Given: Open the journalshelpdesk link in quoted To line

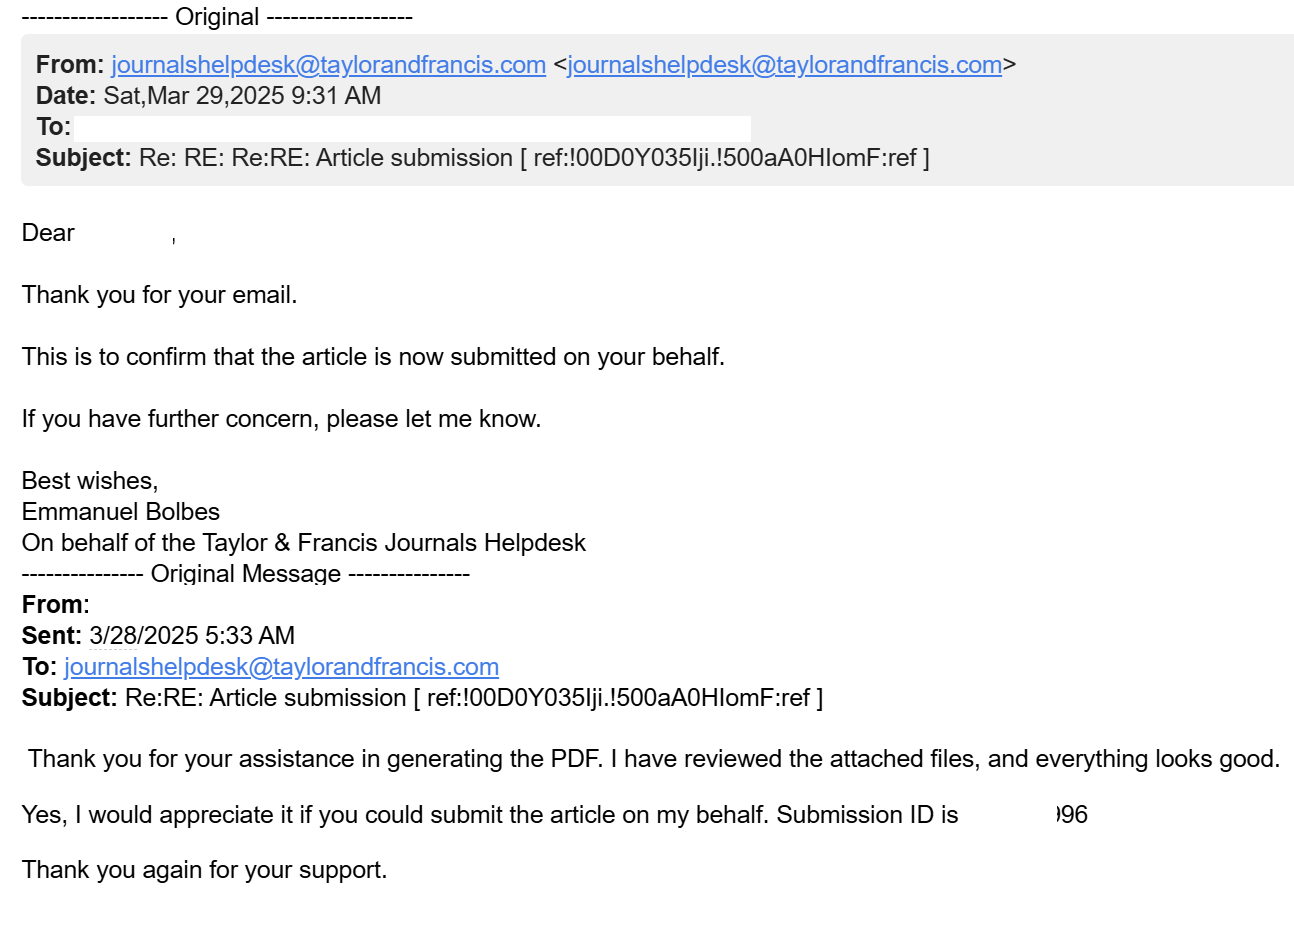Looking at the screenshot, I should pyautogui.click(x=281, y=667).
